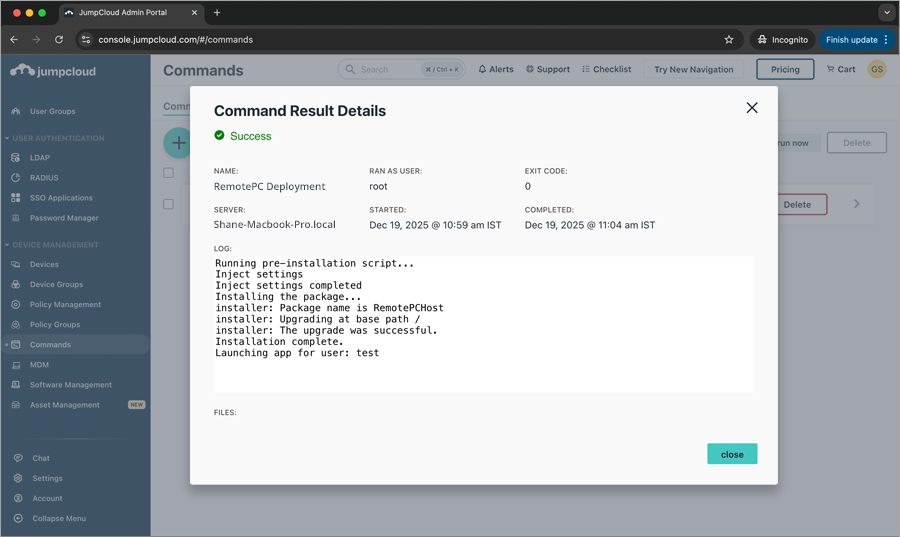Open Settings from the sidebar

[47, 478]
